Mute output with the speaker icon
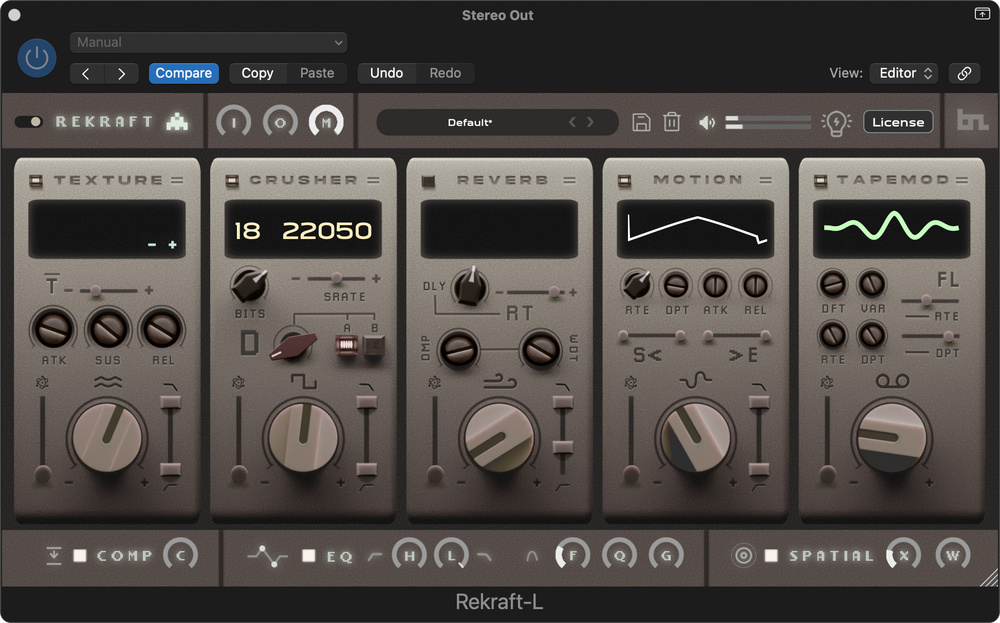 pyautogui.click(x=708, y=122)
